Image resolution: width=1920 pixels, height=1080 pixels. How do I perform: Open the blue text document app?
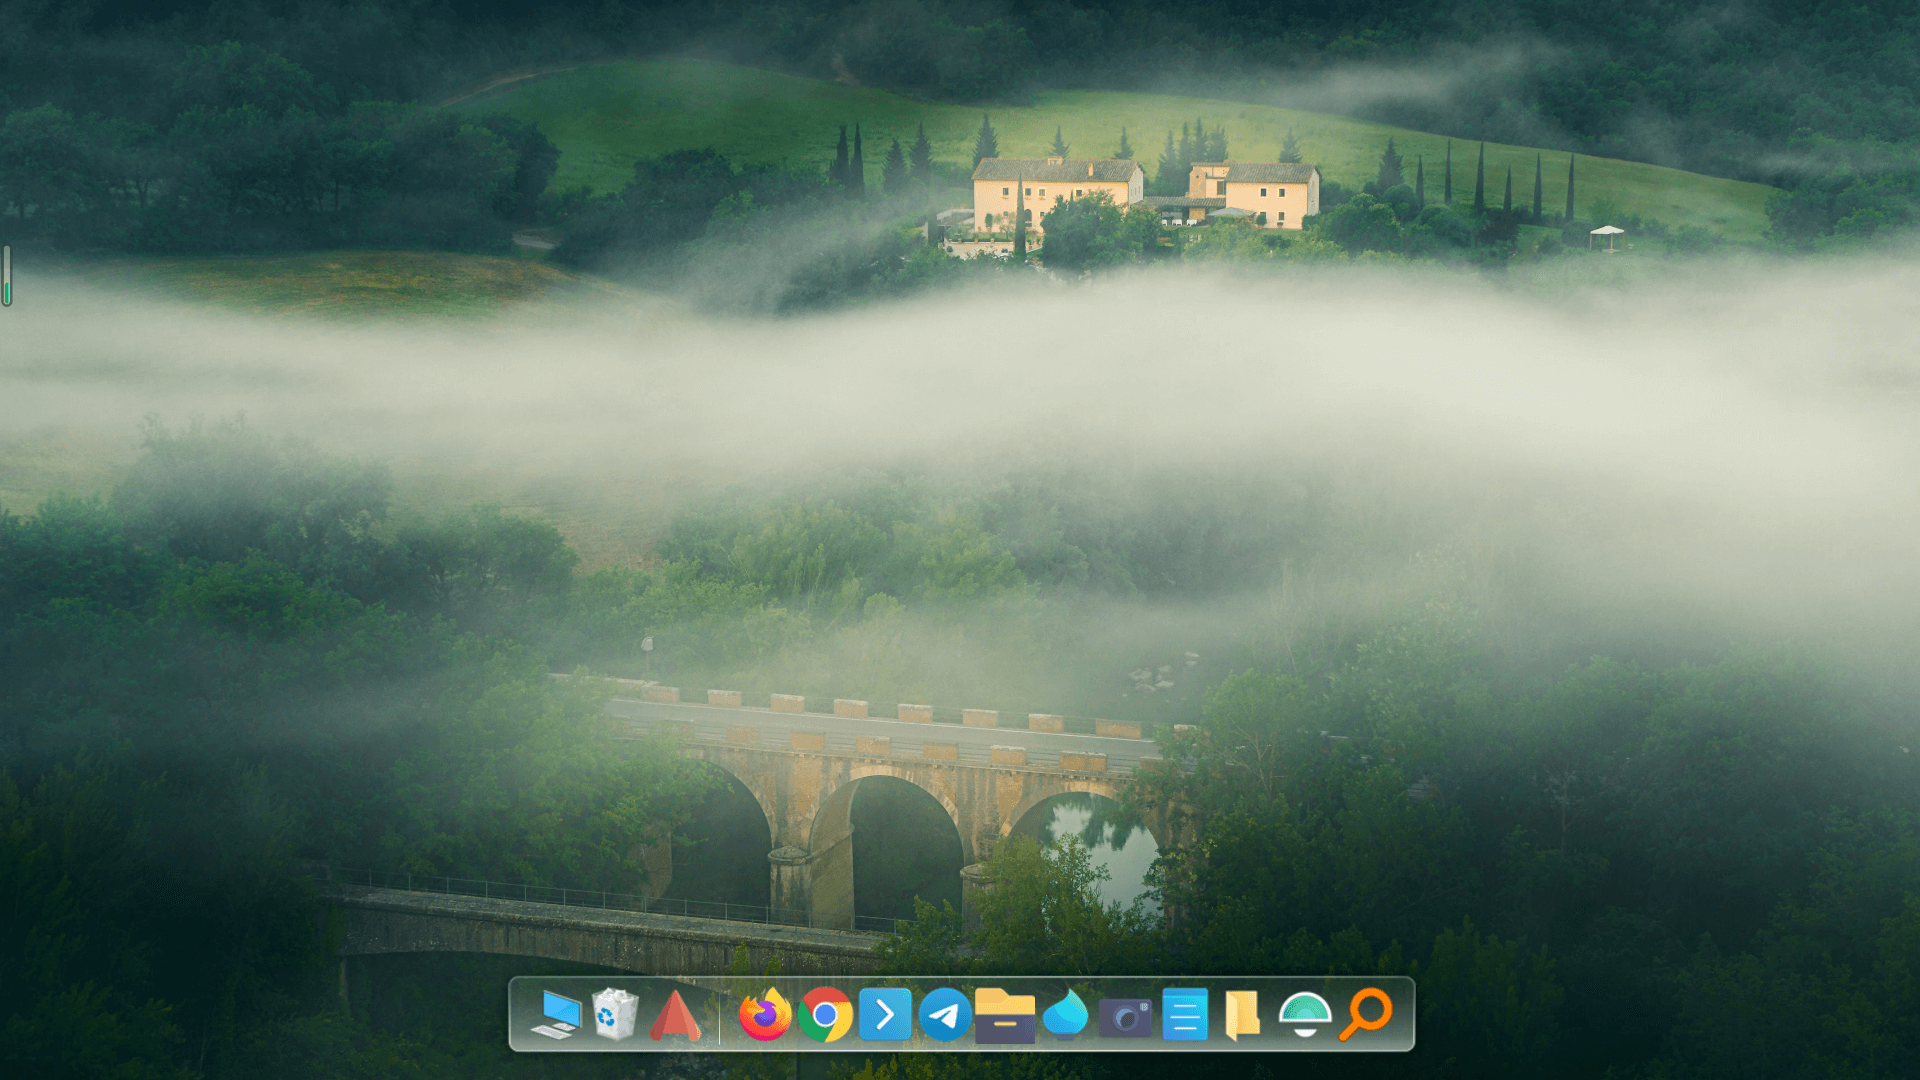1185,1015
